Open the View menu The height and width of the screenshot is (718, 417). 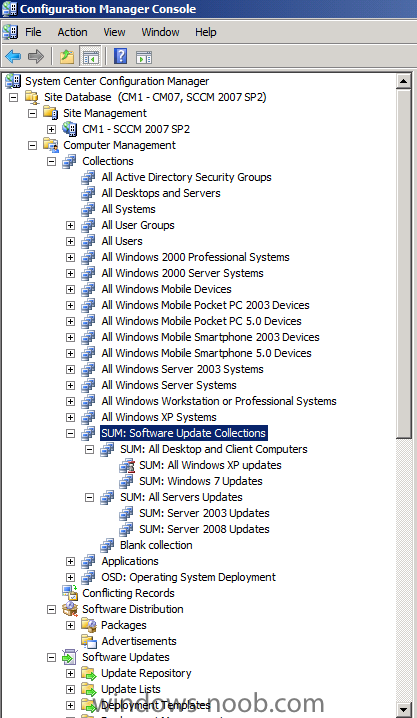pos(114,32)
